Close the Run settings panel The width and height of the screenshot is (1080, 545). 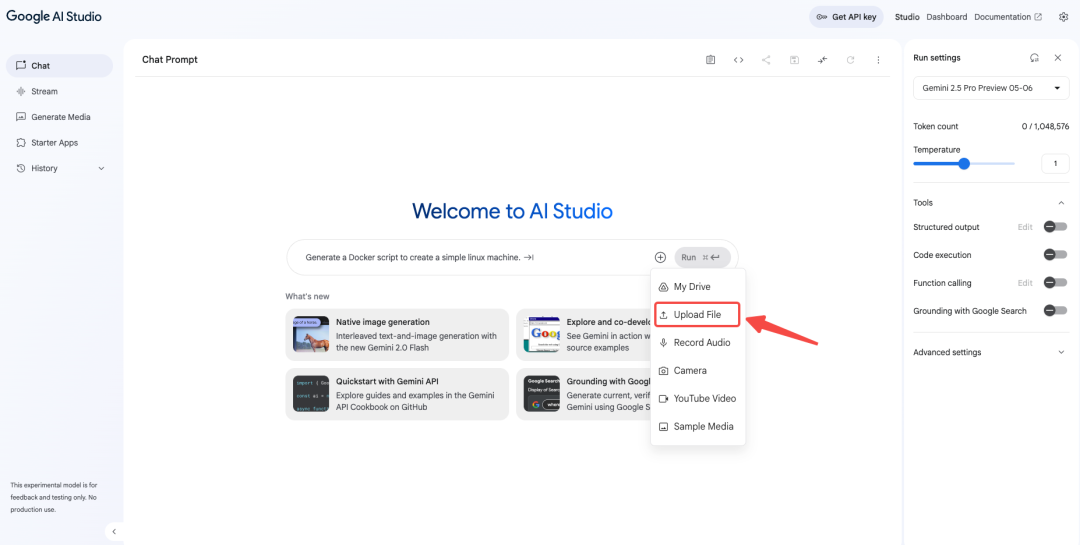[x=1058, y=58]
